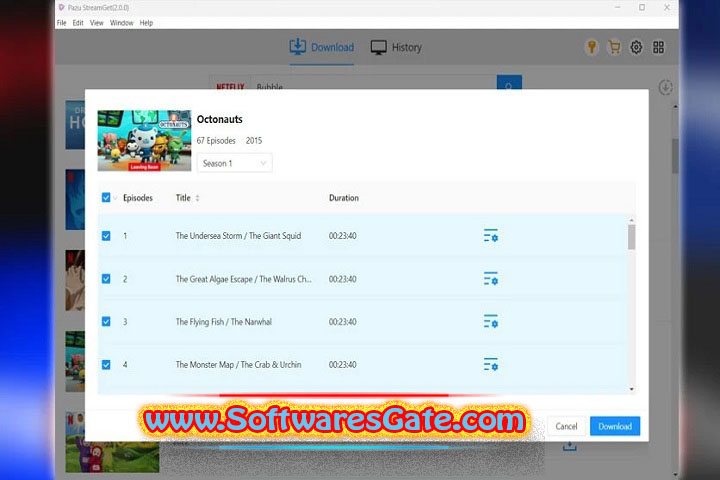Open the File menu

[x=62, y=23]
